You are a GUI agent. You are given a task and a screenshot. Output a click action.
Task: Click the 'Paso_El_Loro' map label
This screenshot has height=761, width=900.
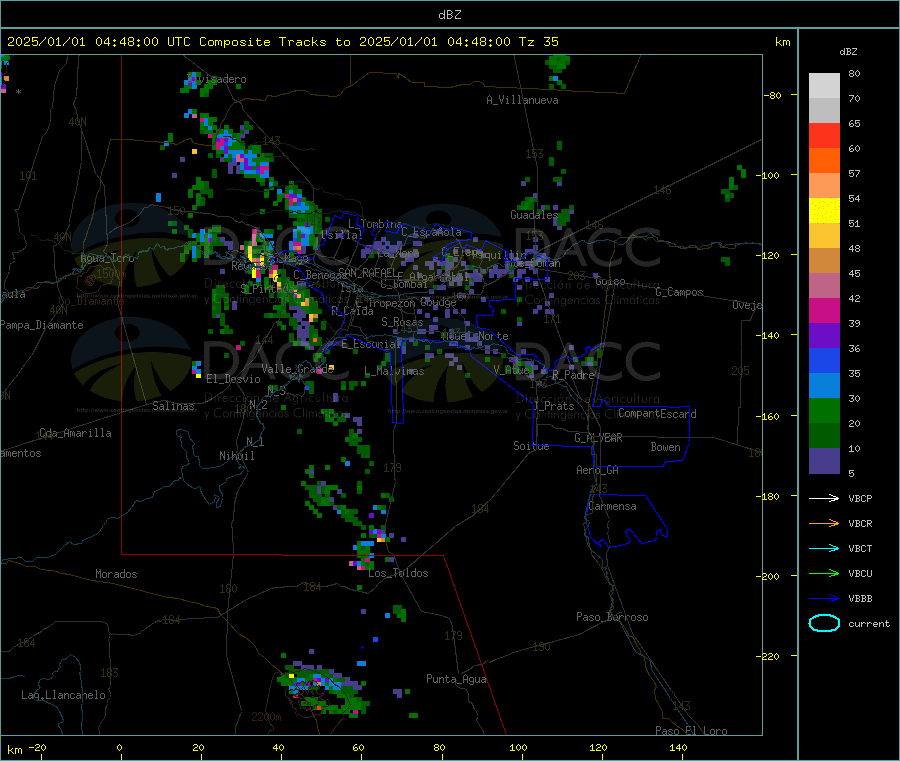click(x=691, y=731)
